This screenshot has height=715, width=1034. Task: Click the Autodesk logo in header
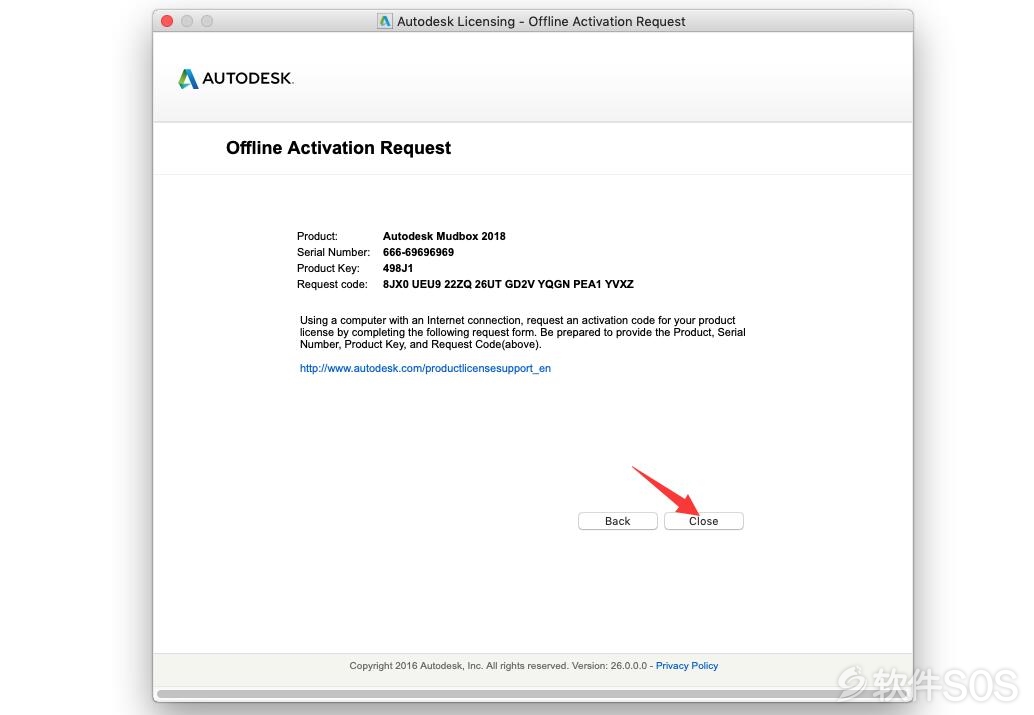tap(235, 78)
